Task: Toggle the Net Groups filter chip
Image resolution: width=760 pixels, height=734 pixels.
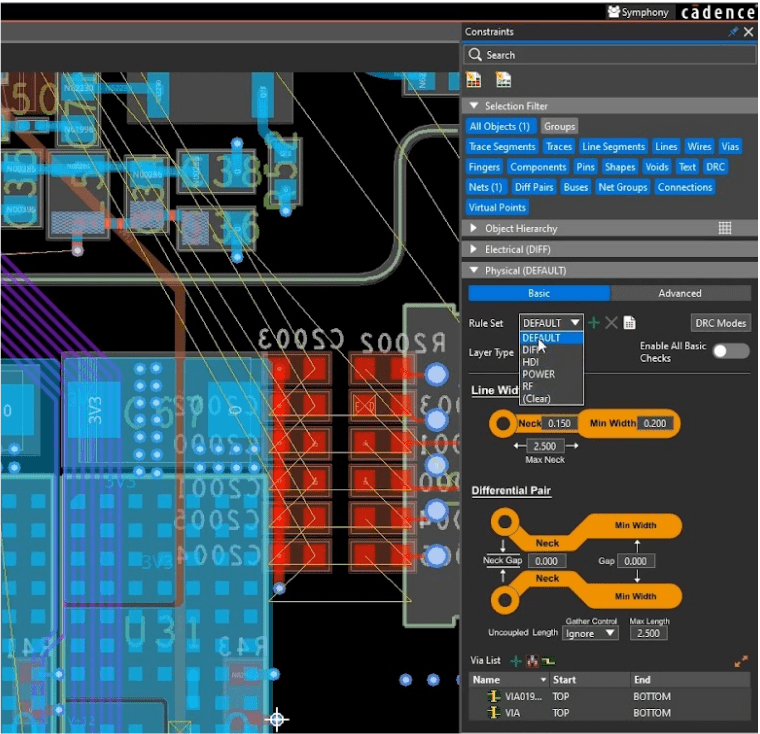Action: pyautogui.click(x=623, y=187)
